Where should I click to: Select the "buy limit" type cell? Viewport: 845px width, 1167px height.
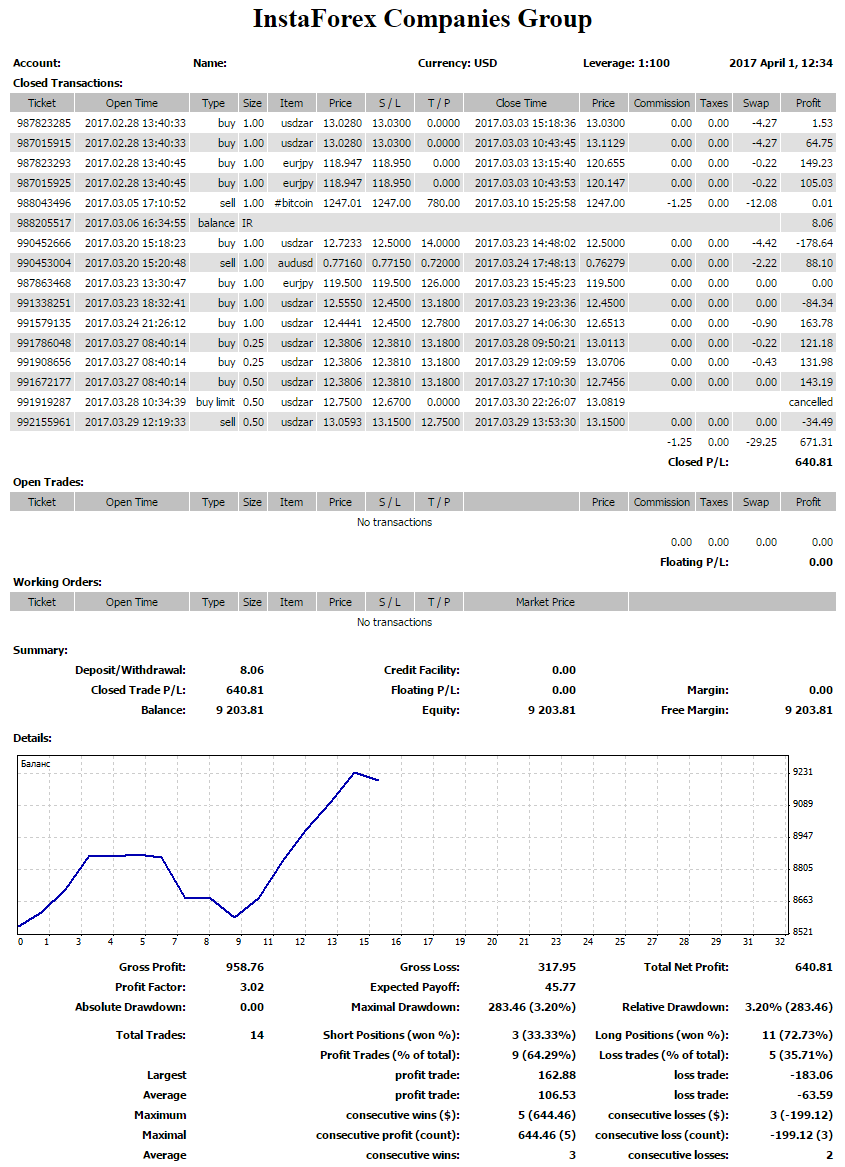click(x=215, y=403)
